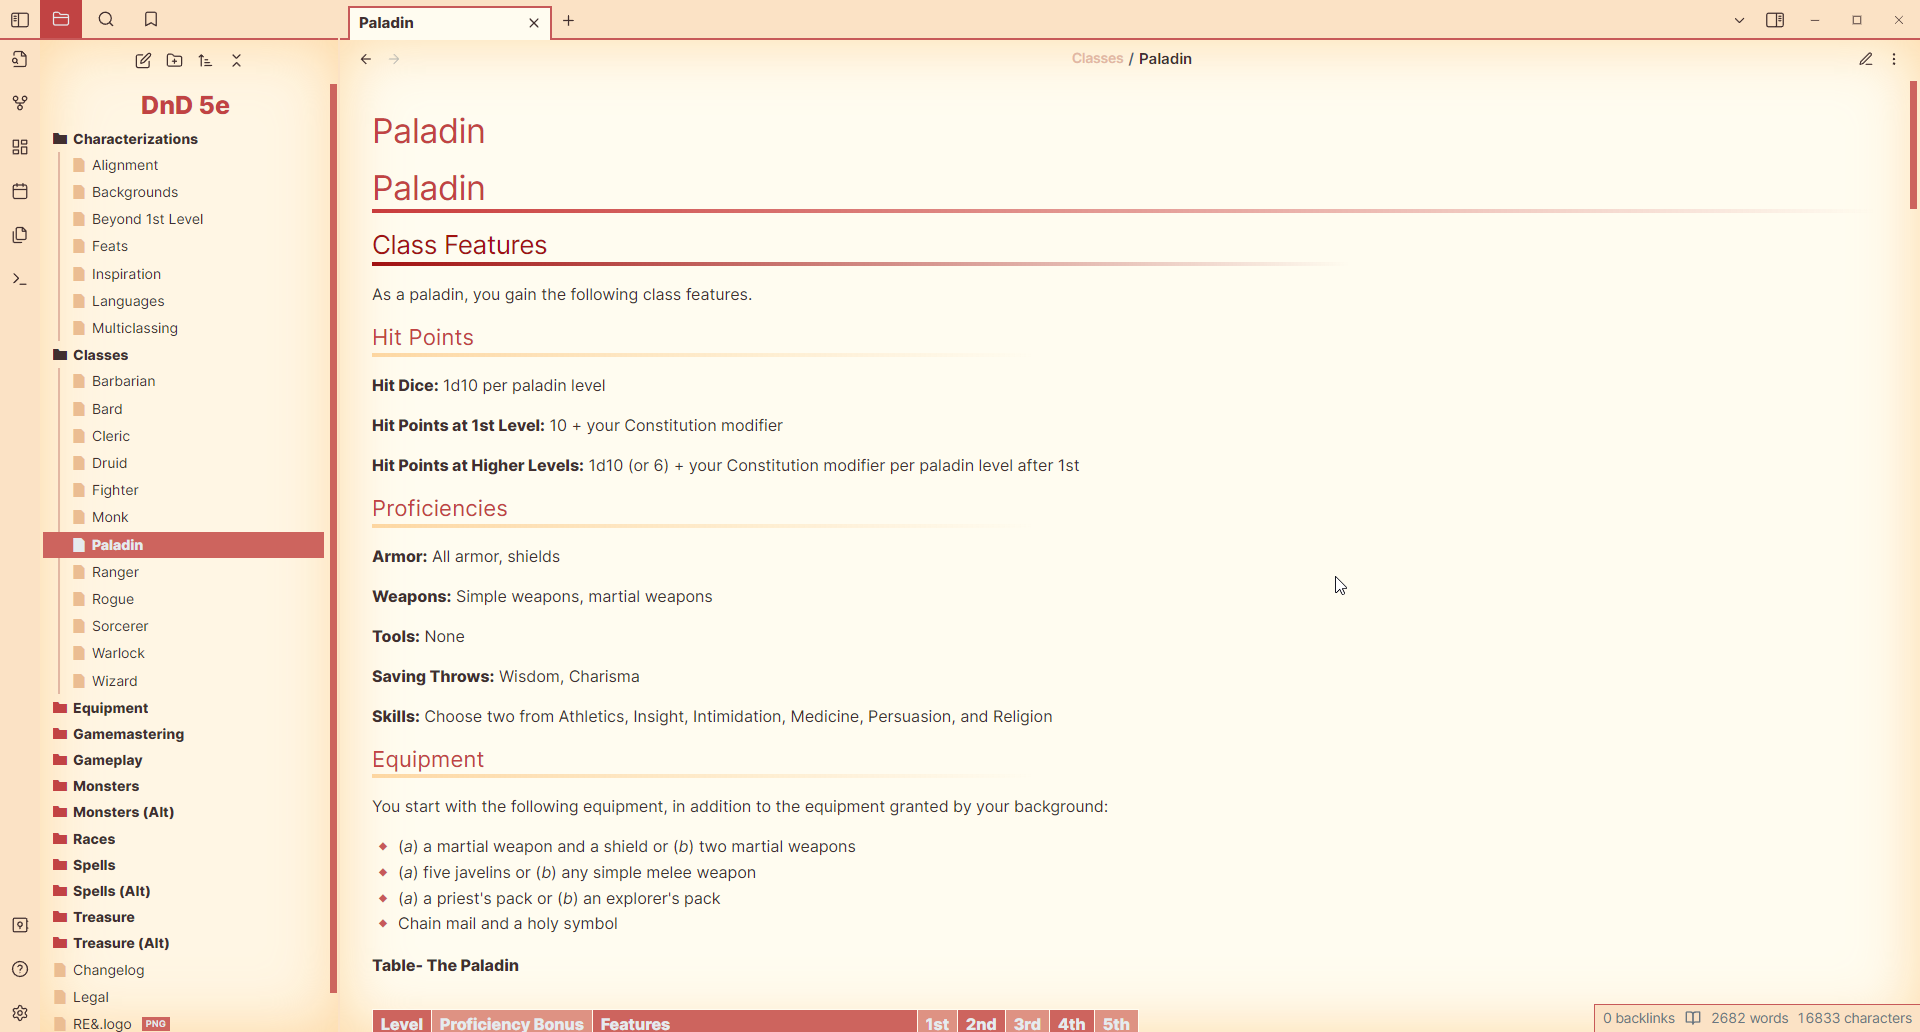Open the tab list dropdown arrow
Viewport: 1920px width, 1032px height.
(x=1739, y=20)
